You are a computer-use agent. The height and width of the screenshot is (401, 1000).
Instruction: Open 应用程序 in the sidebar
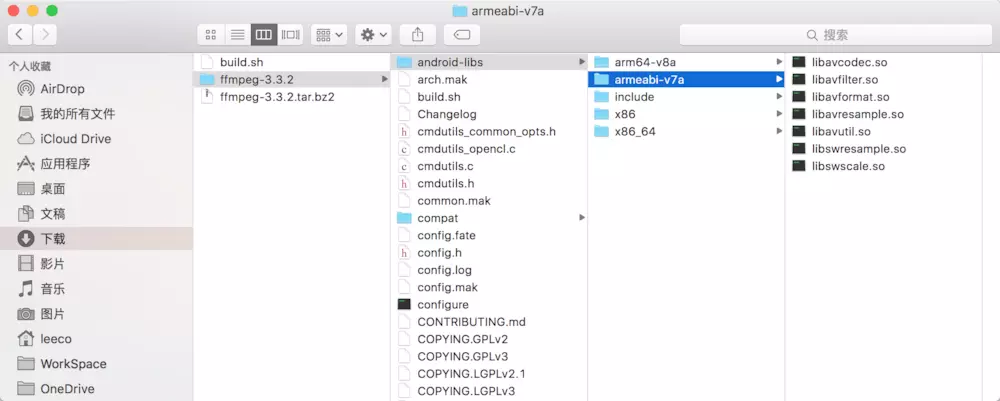pos(96,164)
